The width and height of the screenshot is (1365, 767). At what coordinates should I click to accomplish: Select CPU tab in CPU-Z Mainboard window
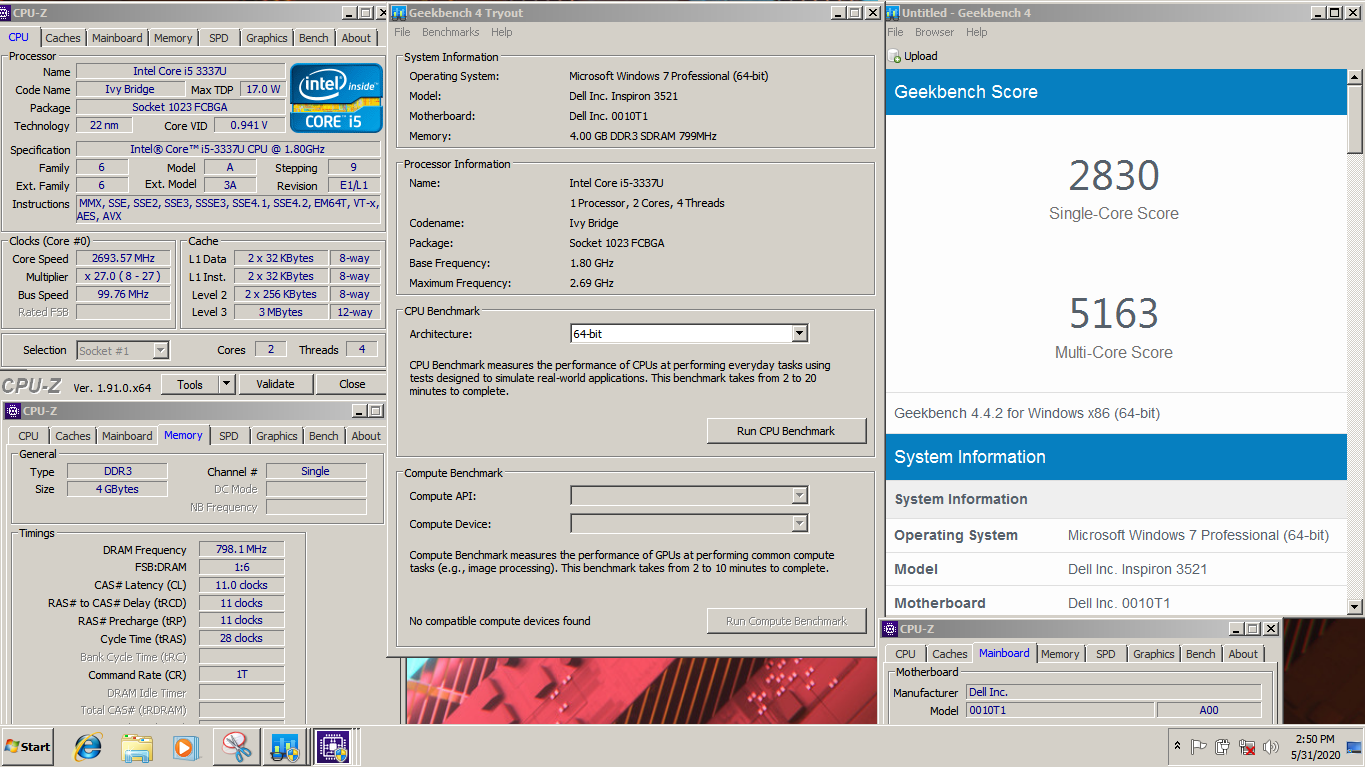click(905, 654)
